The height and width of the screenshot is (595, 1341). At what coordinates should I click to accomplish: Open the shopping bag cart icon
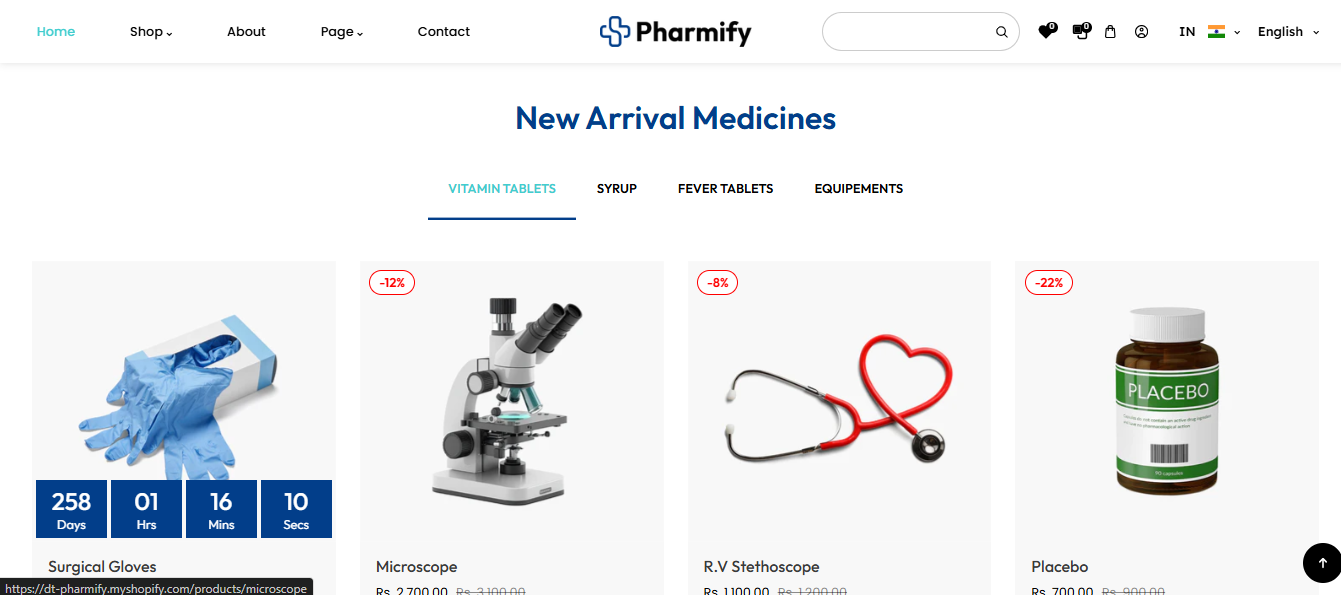point(1110,31)
